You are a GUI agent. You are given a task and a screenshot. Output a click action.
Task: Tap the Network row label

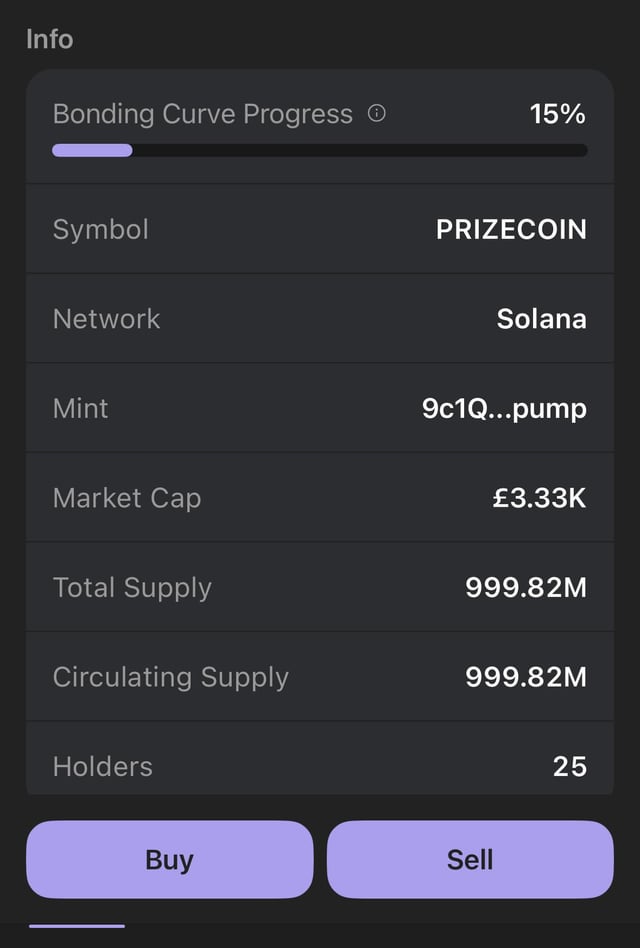coord(106,319)
